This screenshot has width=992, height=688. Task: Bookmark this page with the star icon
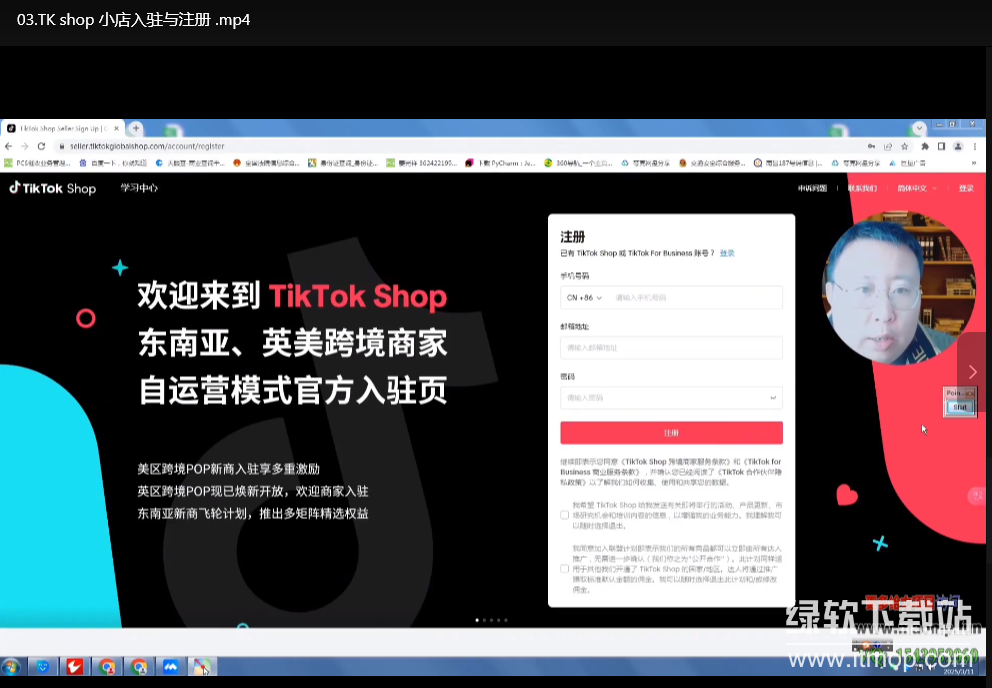click(x=904, y=146)
